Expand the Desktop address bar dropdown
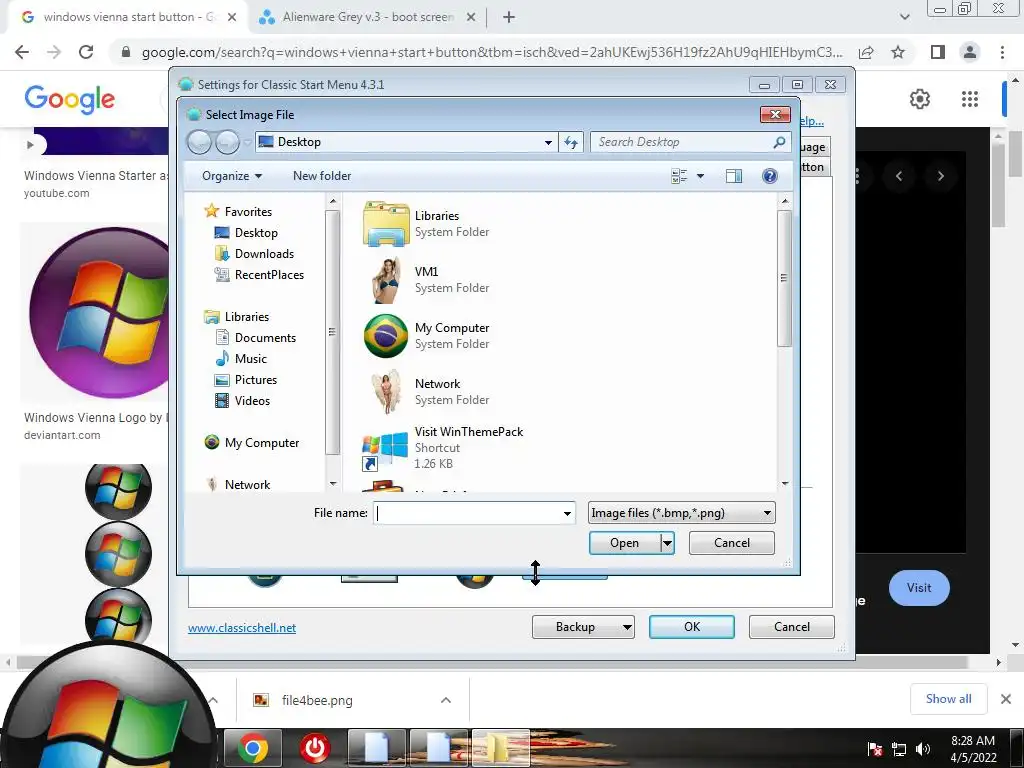This screenshot has height=768, width=1024. (549, 142)
